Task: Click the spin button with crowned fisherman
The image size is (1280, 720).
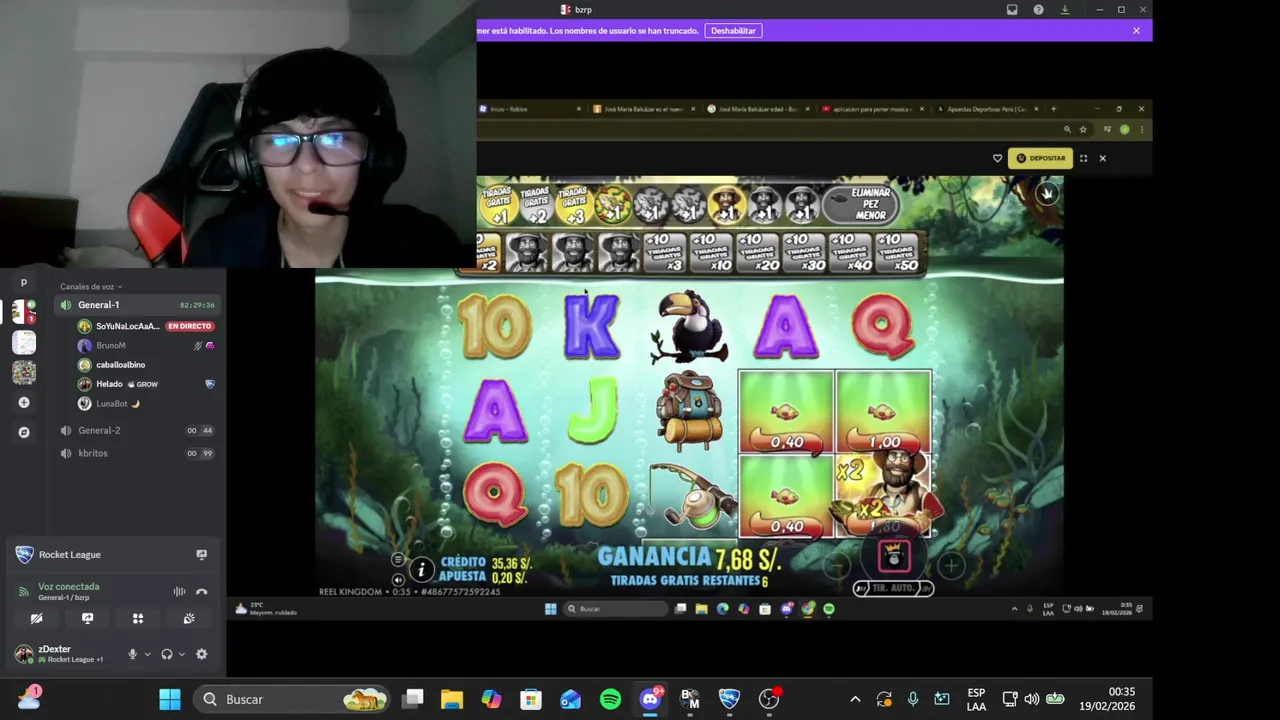Action: pos(894,556)
